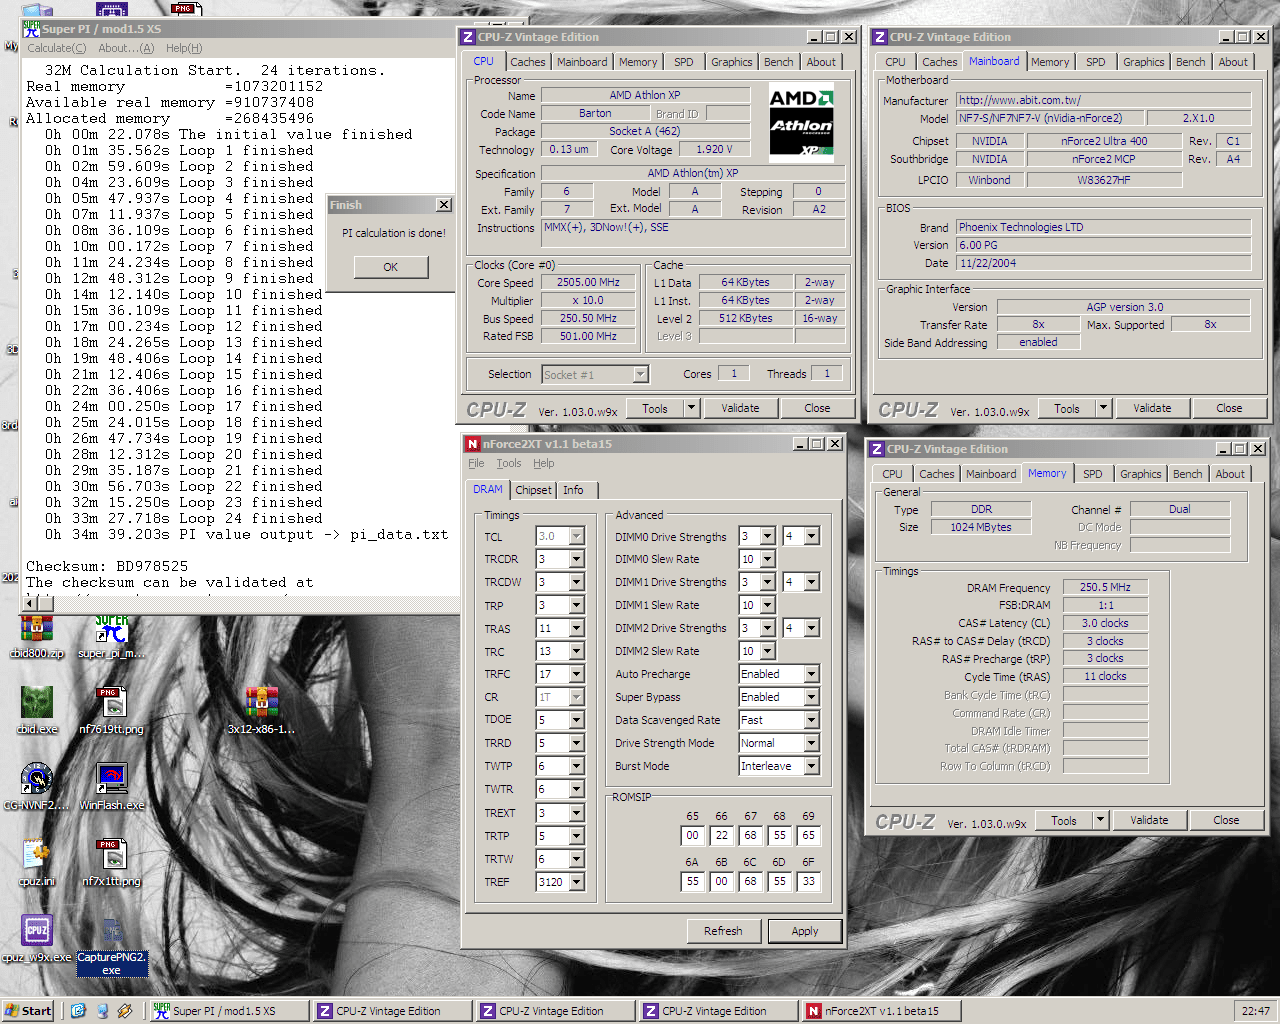Click the ROMSIP 65 value field

tap(692, 835)
